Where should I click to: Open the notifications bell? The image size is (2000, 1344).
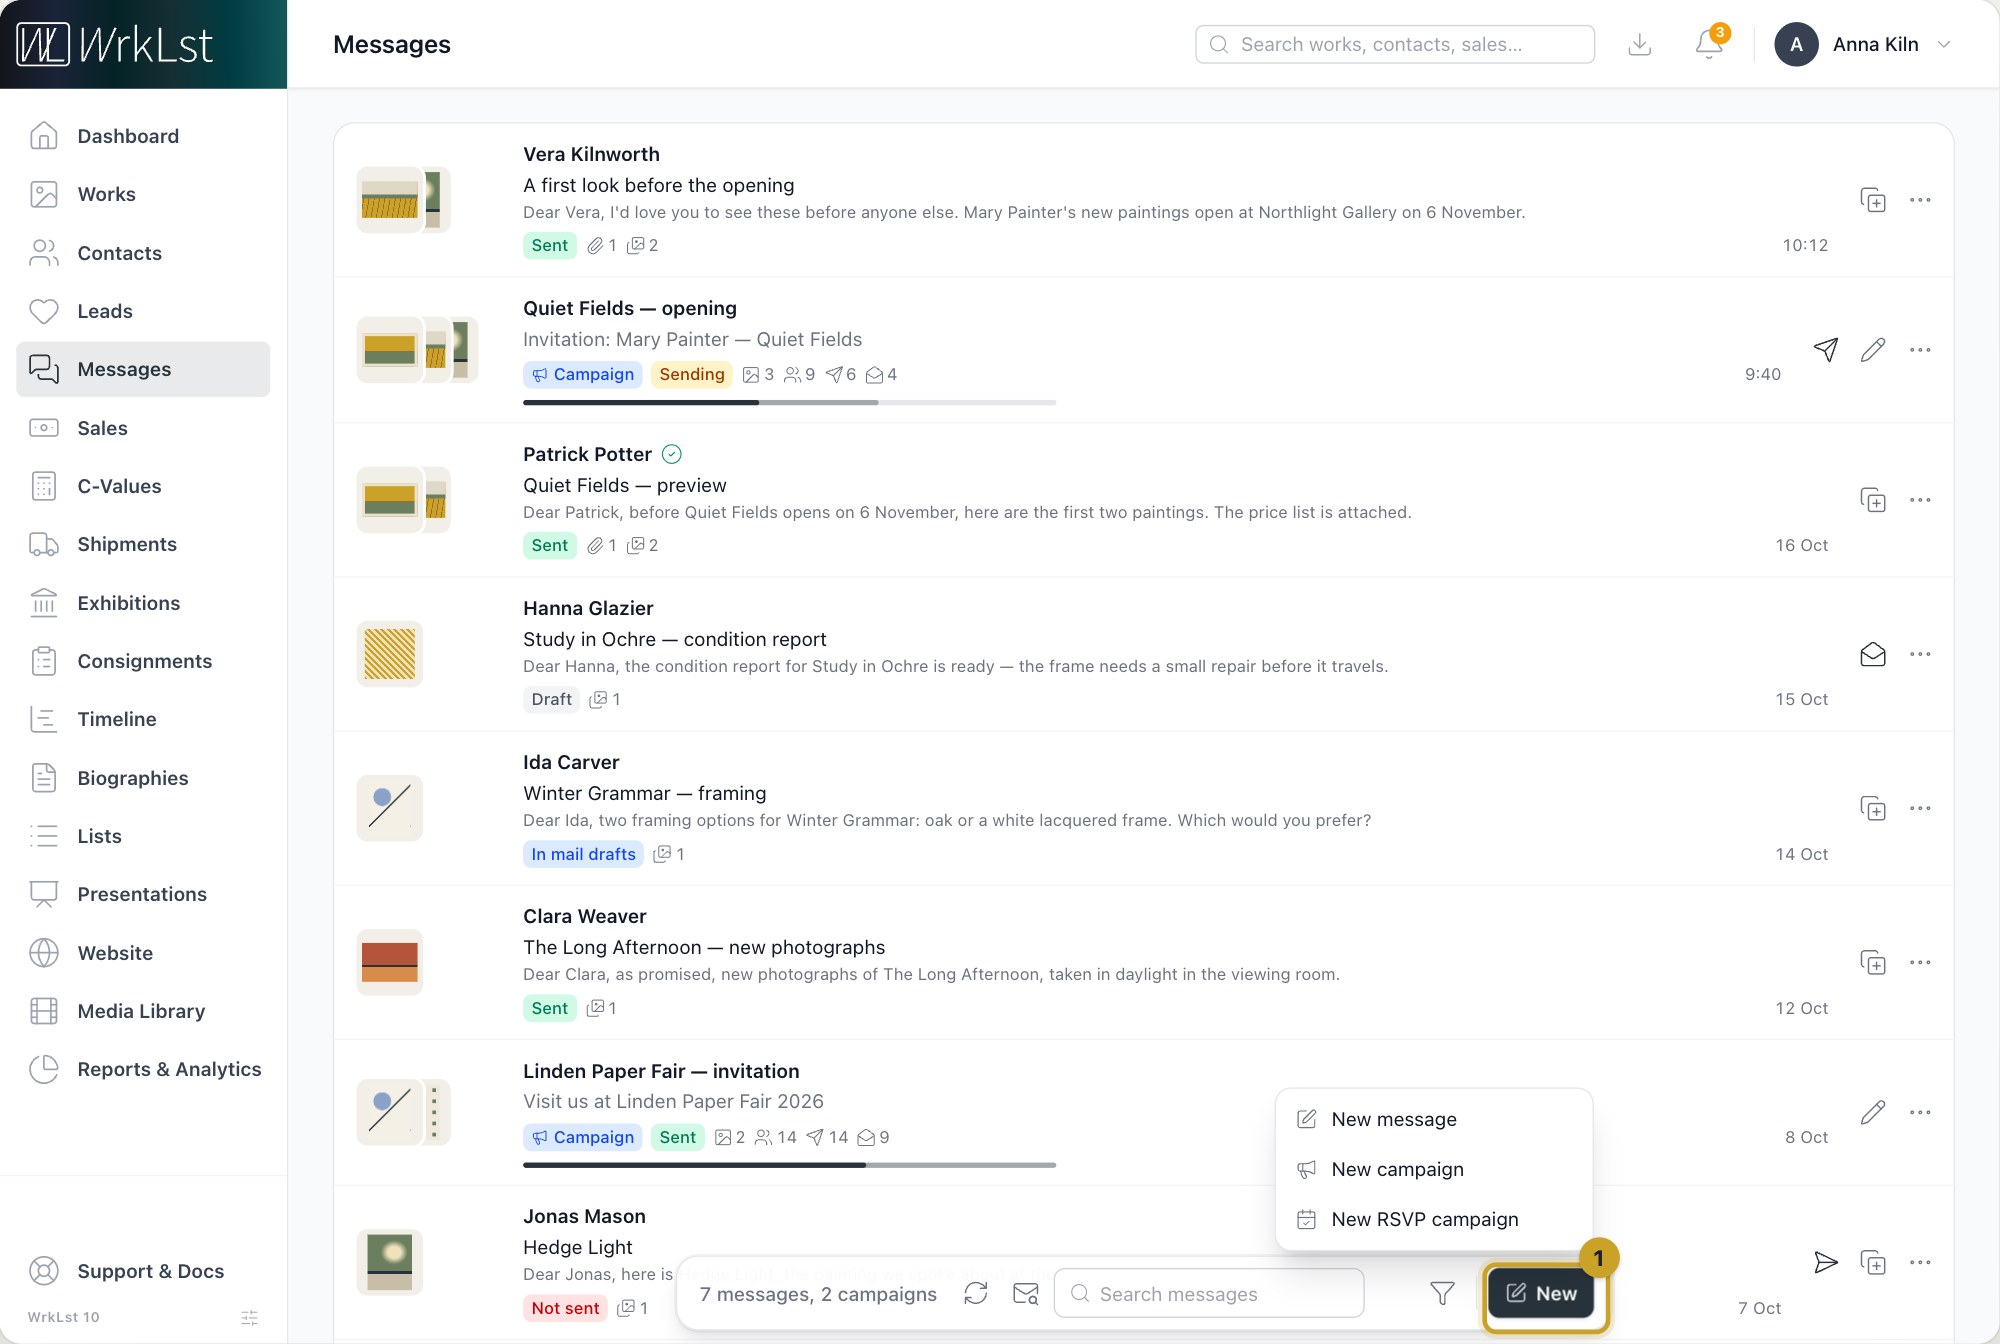[x=1709, y=44]
